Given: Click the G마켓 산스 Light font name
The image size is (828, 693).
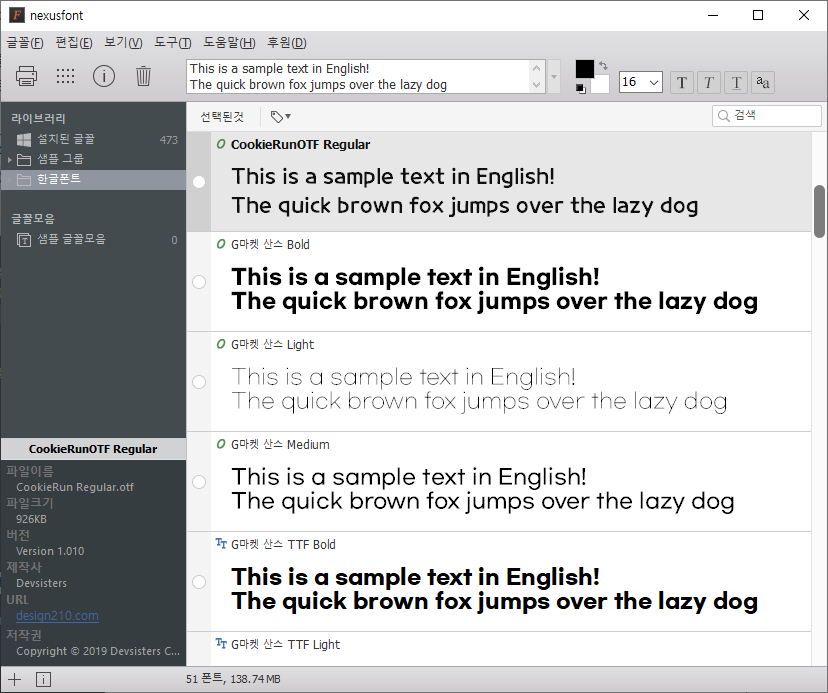Looking at the screenshot, I should (272, 344).
